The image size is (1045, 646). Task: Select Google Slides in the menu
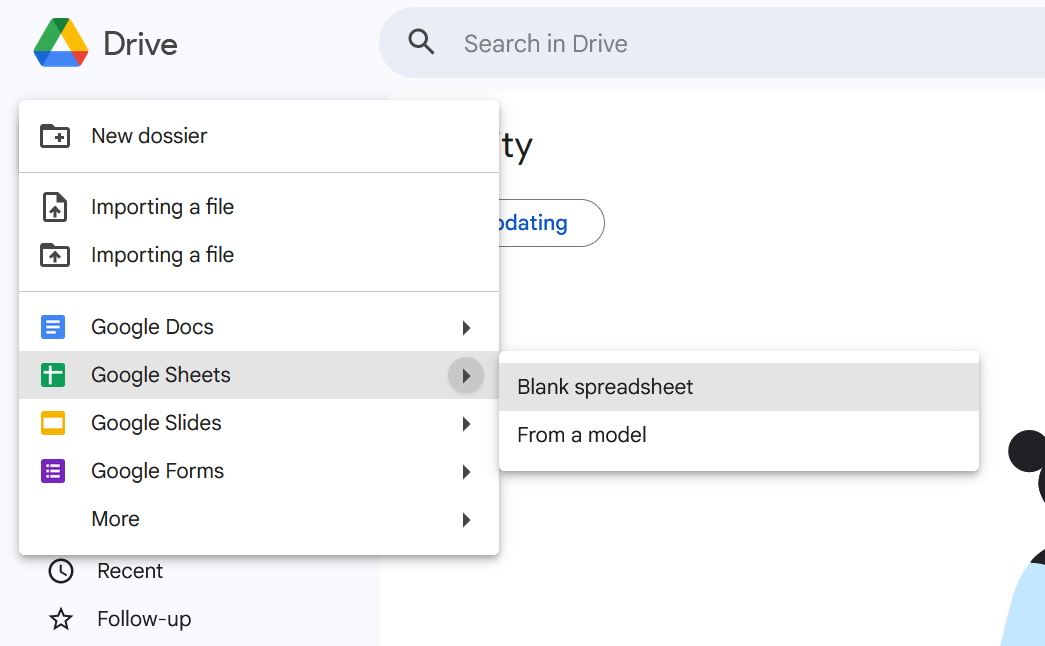click(259, 423)
